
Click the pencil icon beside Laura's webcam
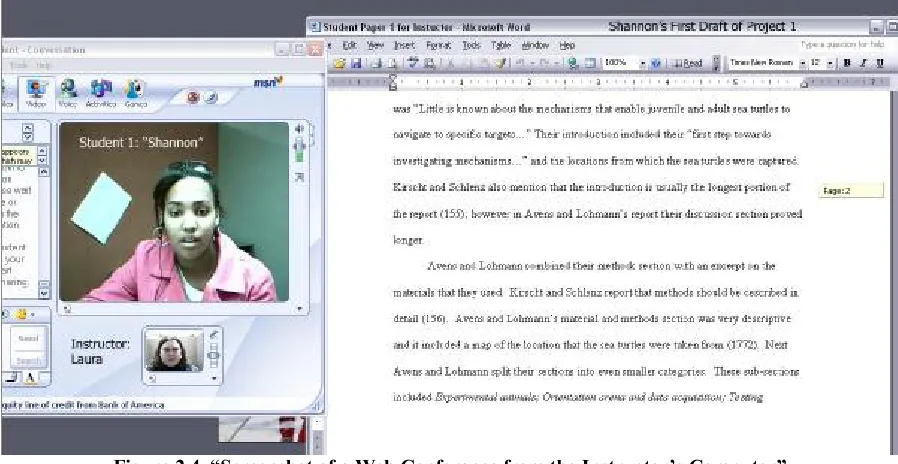click(x=214, y=335)
